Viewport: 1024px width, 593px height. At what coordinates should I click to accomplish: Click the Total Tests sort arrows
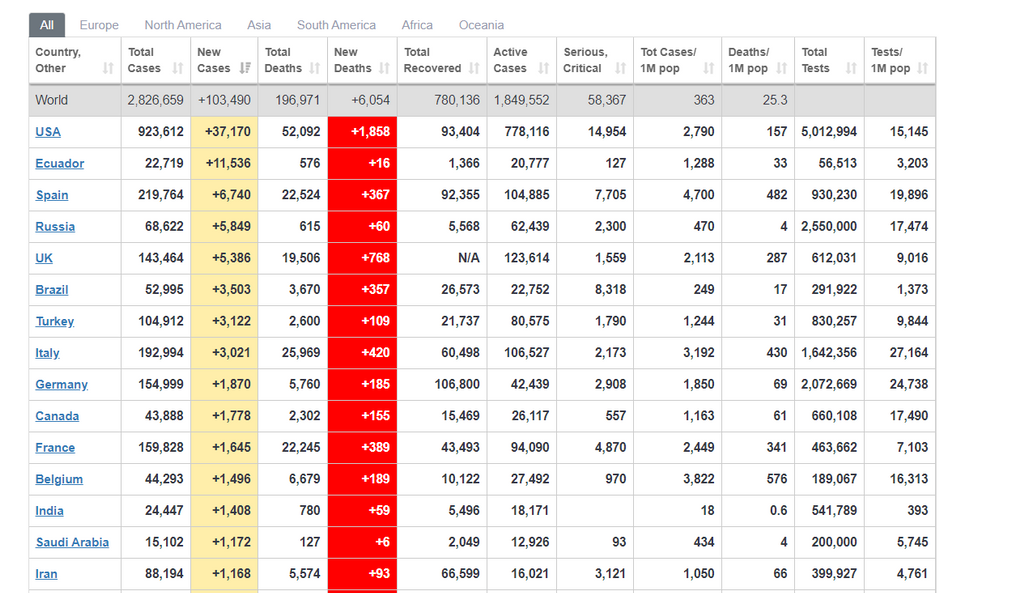click(851, 68)
